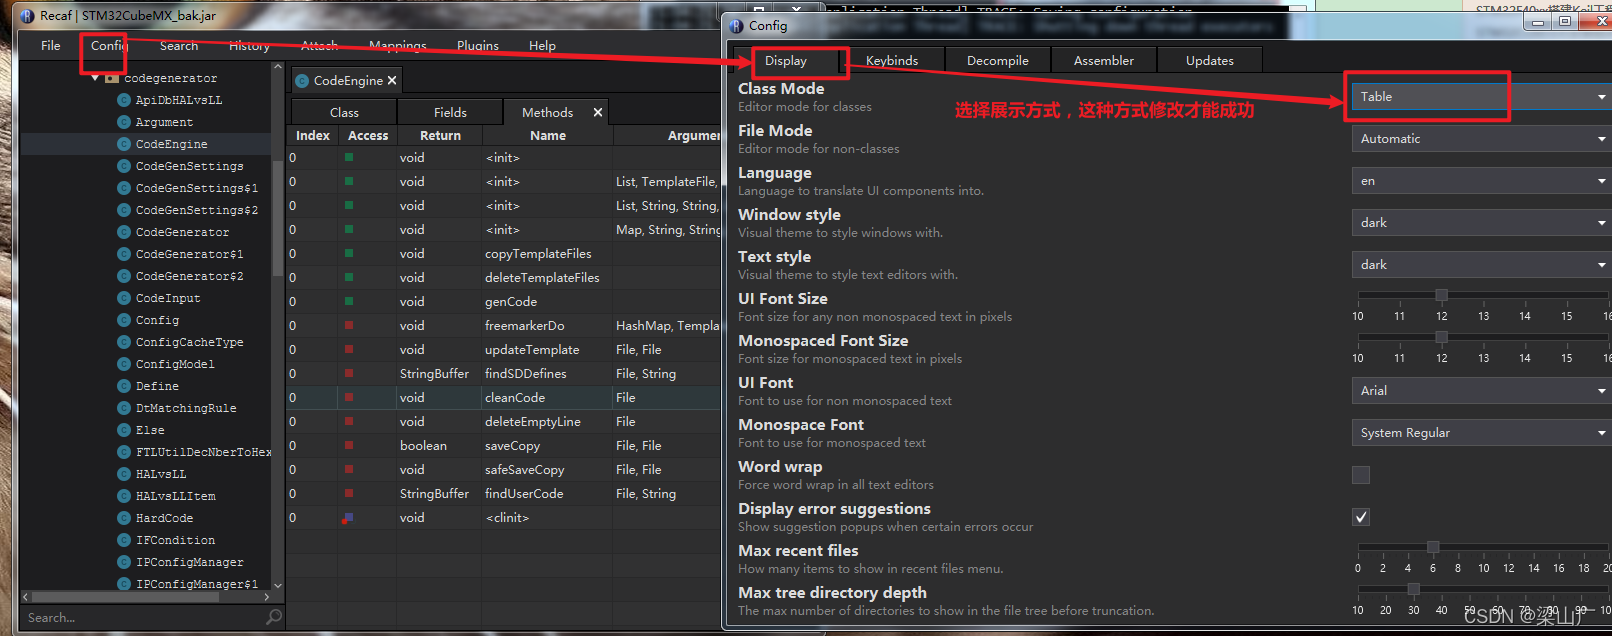Screen dimensions: 1612x636
Task: Click the access icon of the genCode row
Action: pyautogui.click(x=349, y=302)
